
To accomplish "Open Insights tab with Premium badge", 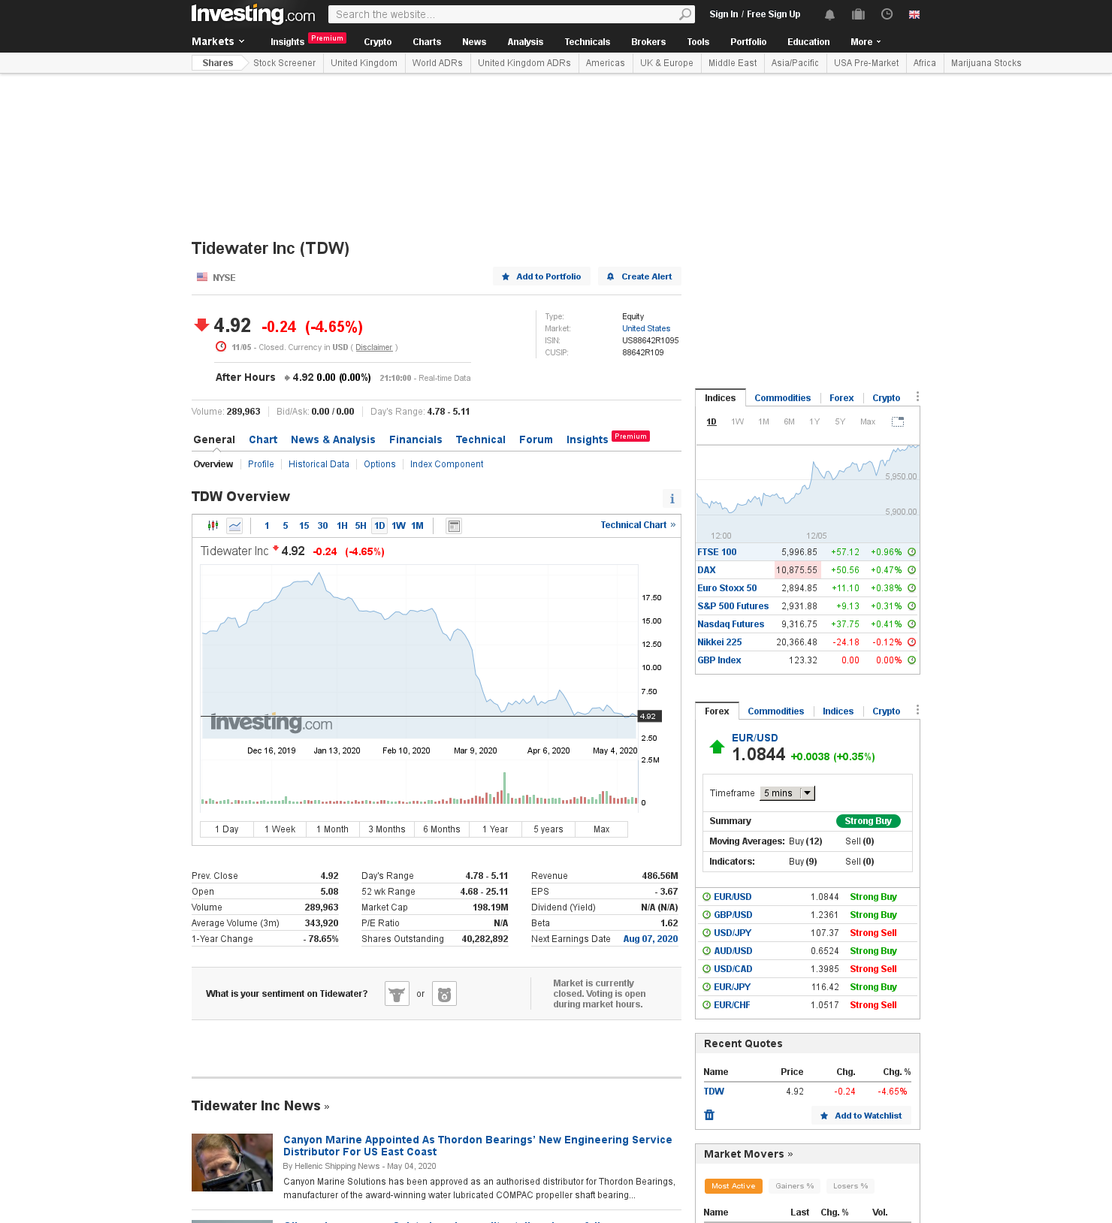I will [608, 439].
